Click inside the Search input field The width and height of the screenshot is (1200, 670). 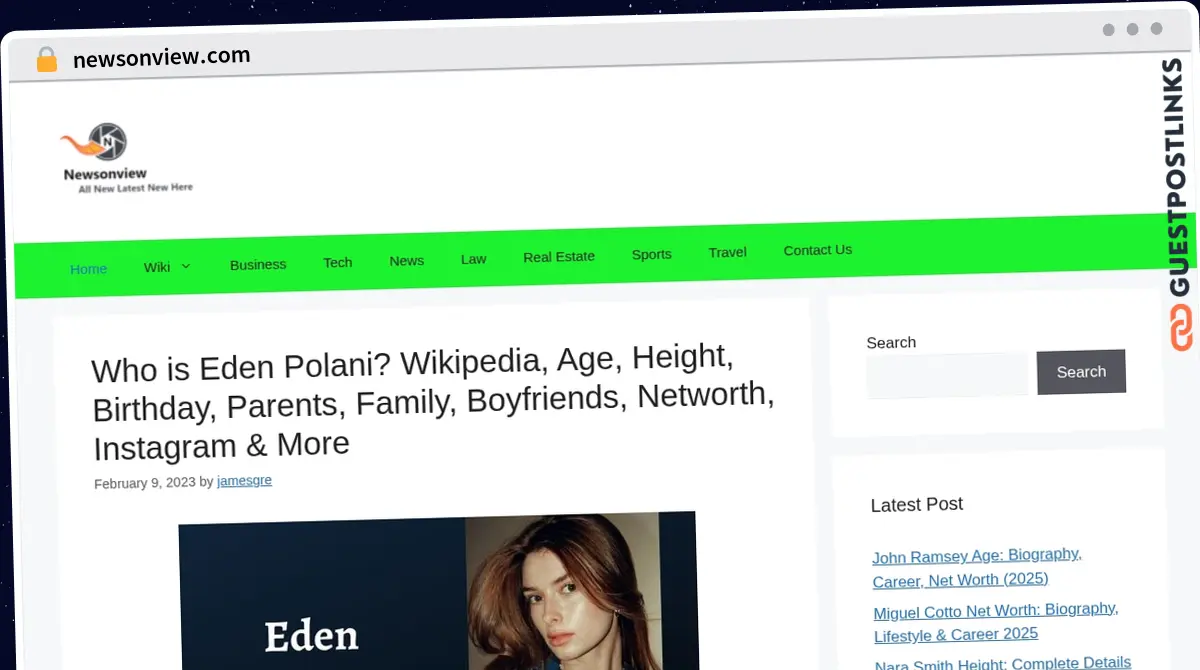click(946, 375)
